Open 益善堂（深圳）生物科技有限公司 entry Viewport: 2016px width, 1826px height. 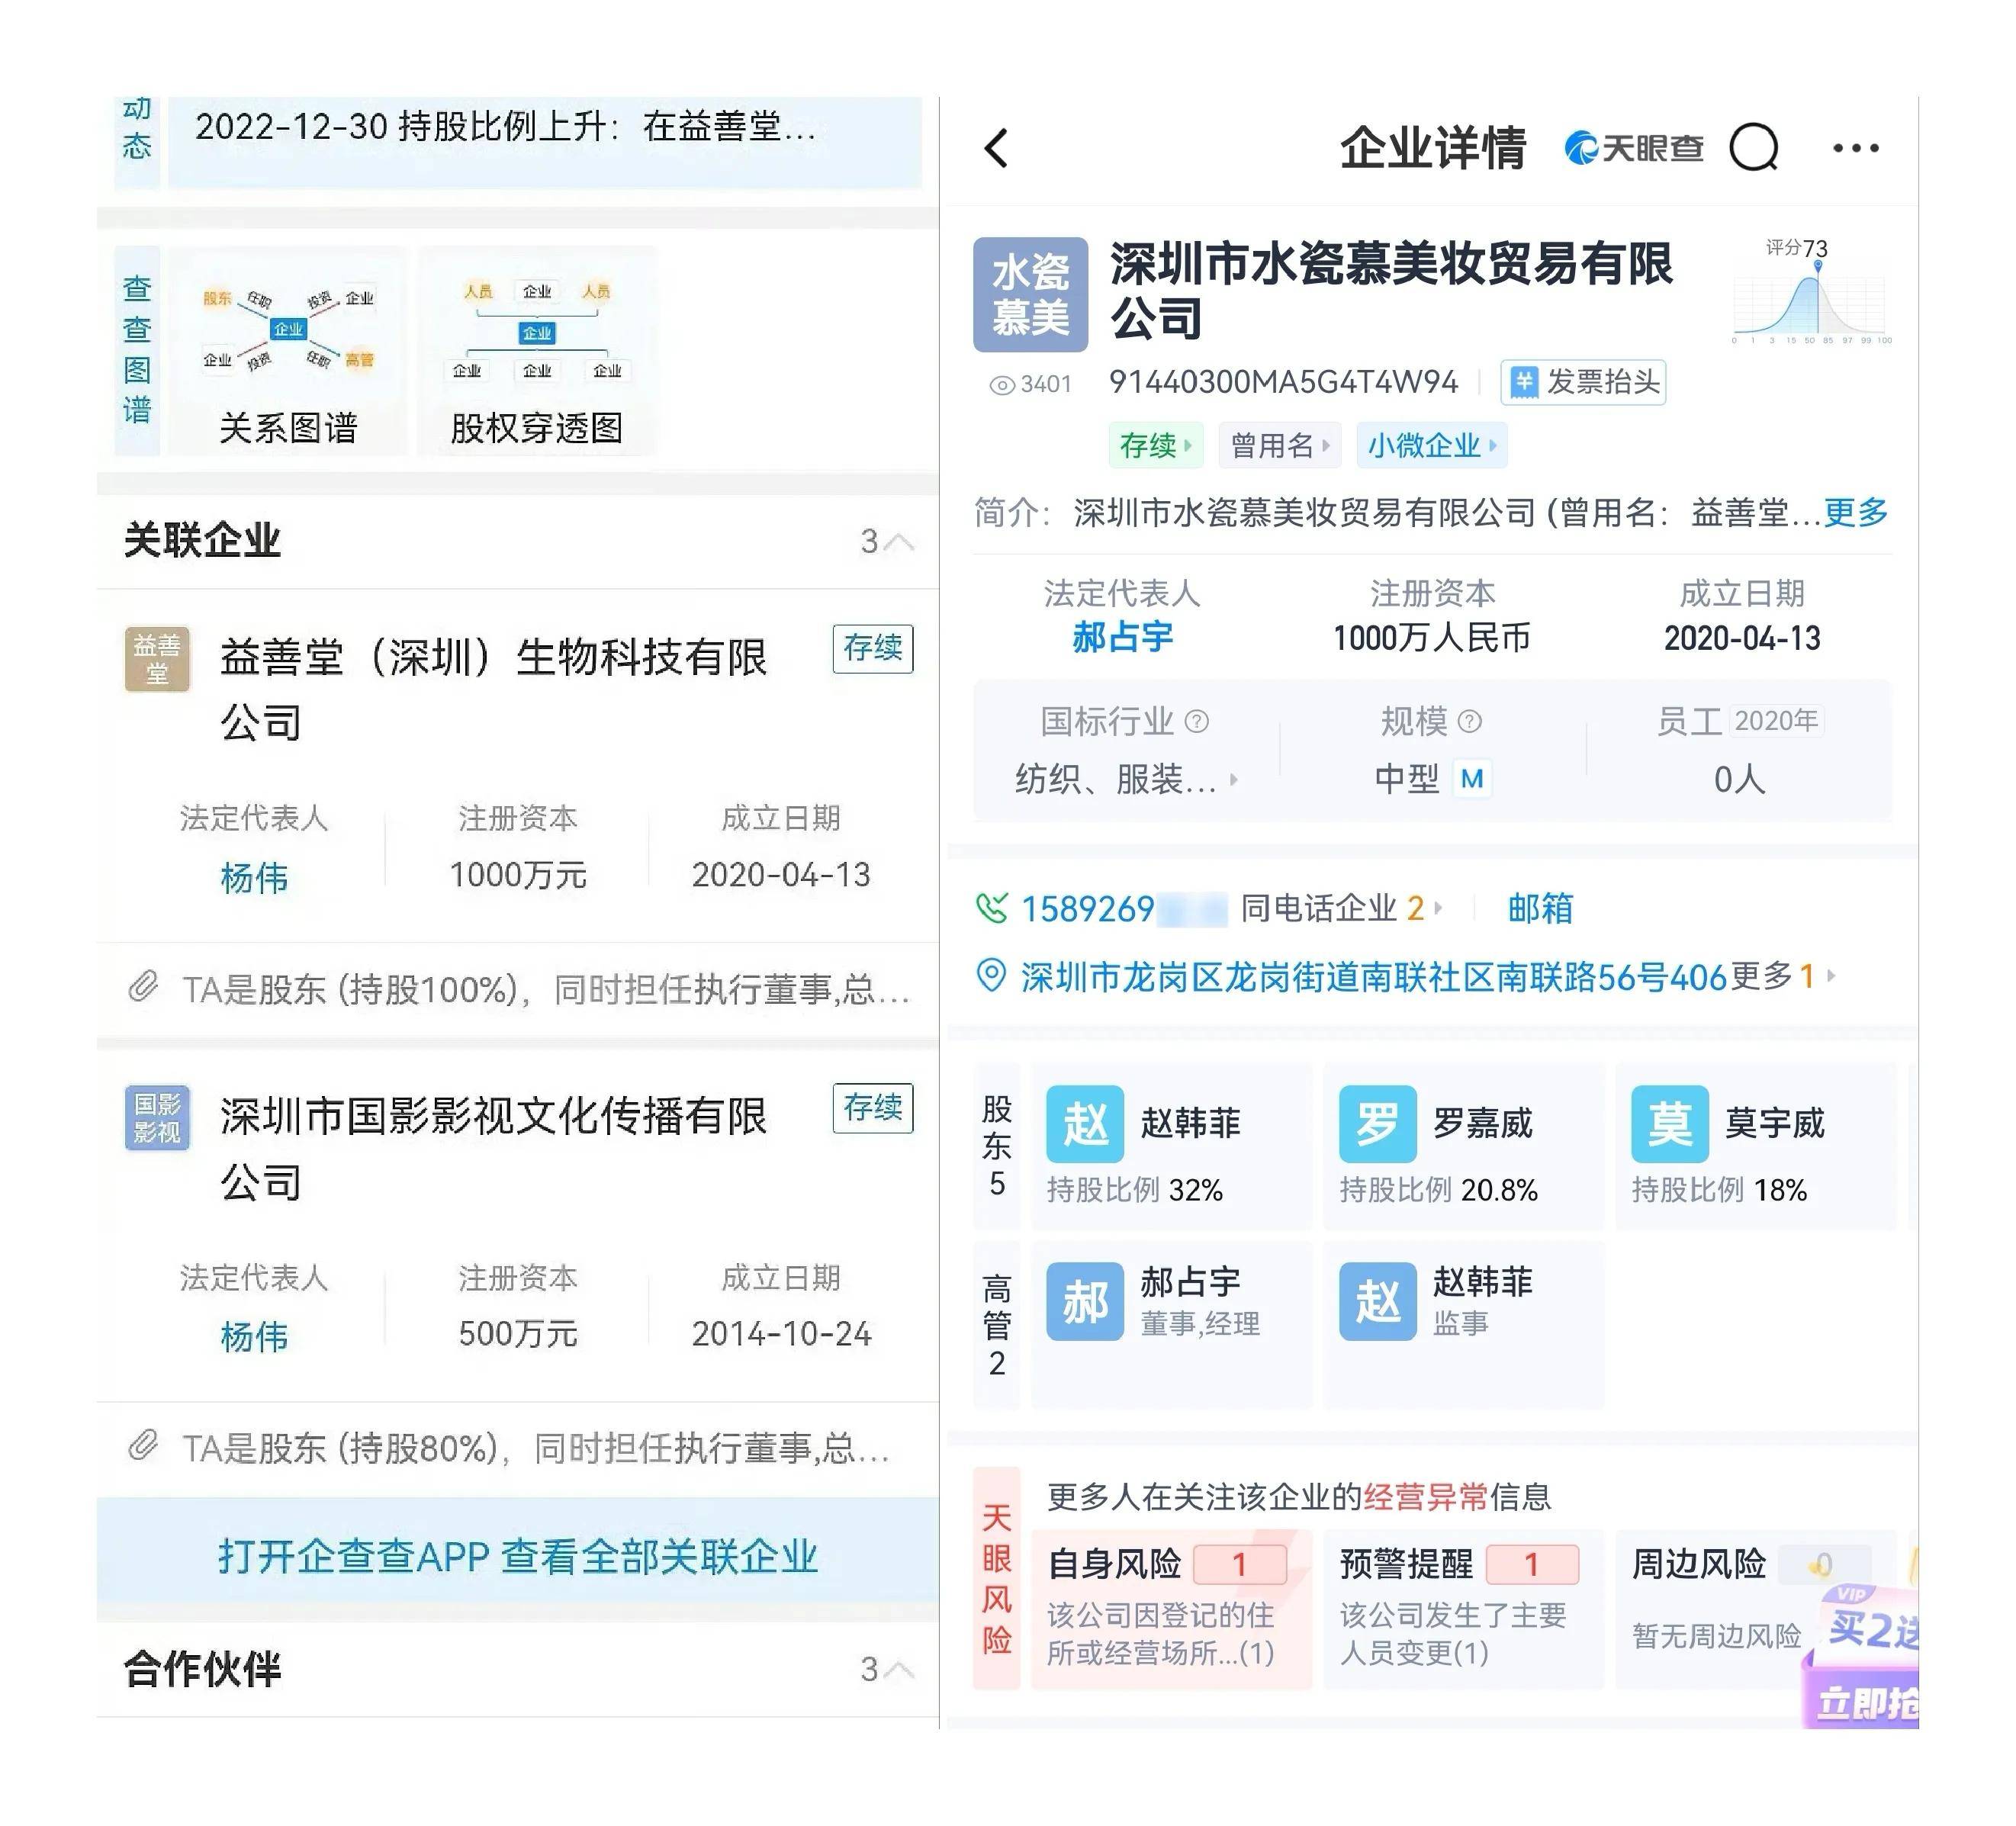pos(493,690)
